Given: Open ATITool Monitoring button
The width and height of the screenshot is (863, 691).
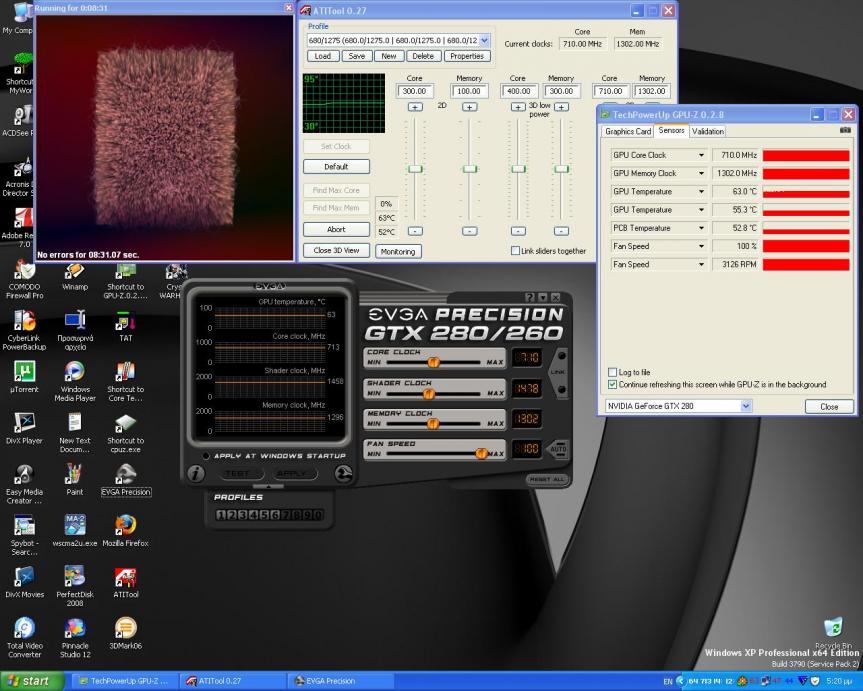Looking at the screenshot, I should point(398,252).
